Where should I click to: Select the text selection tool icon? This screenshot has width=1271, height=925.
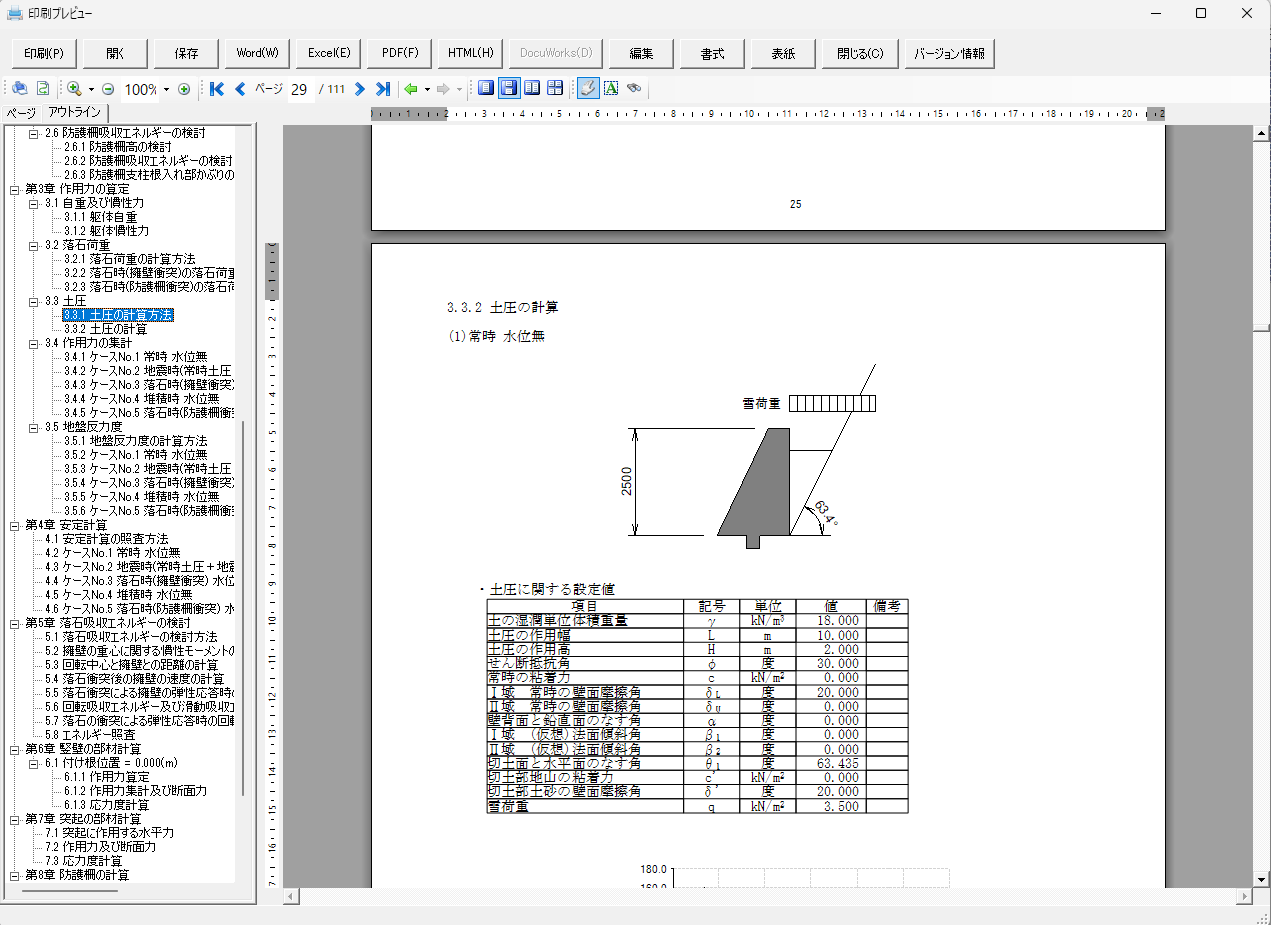tap(611, 88)
